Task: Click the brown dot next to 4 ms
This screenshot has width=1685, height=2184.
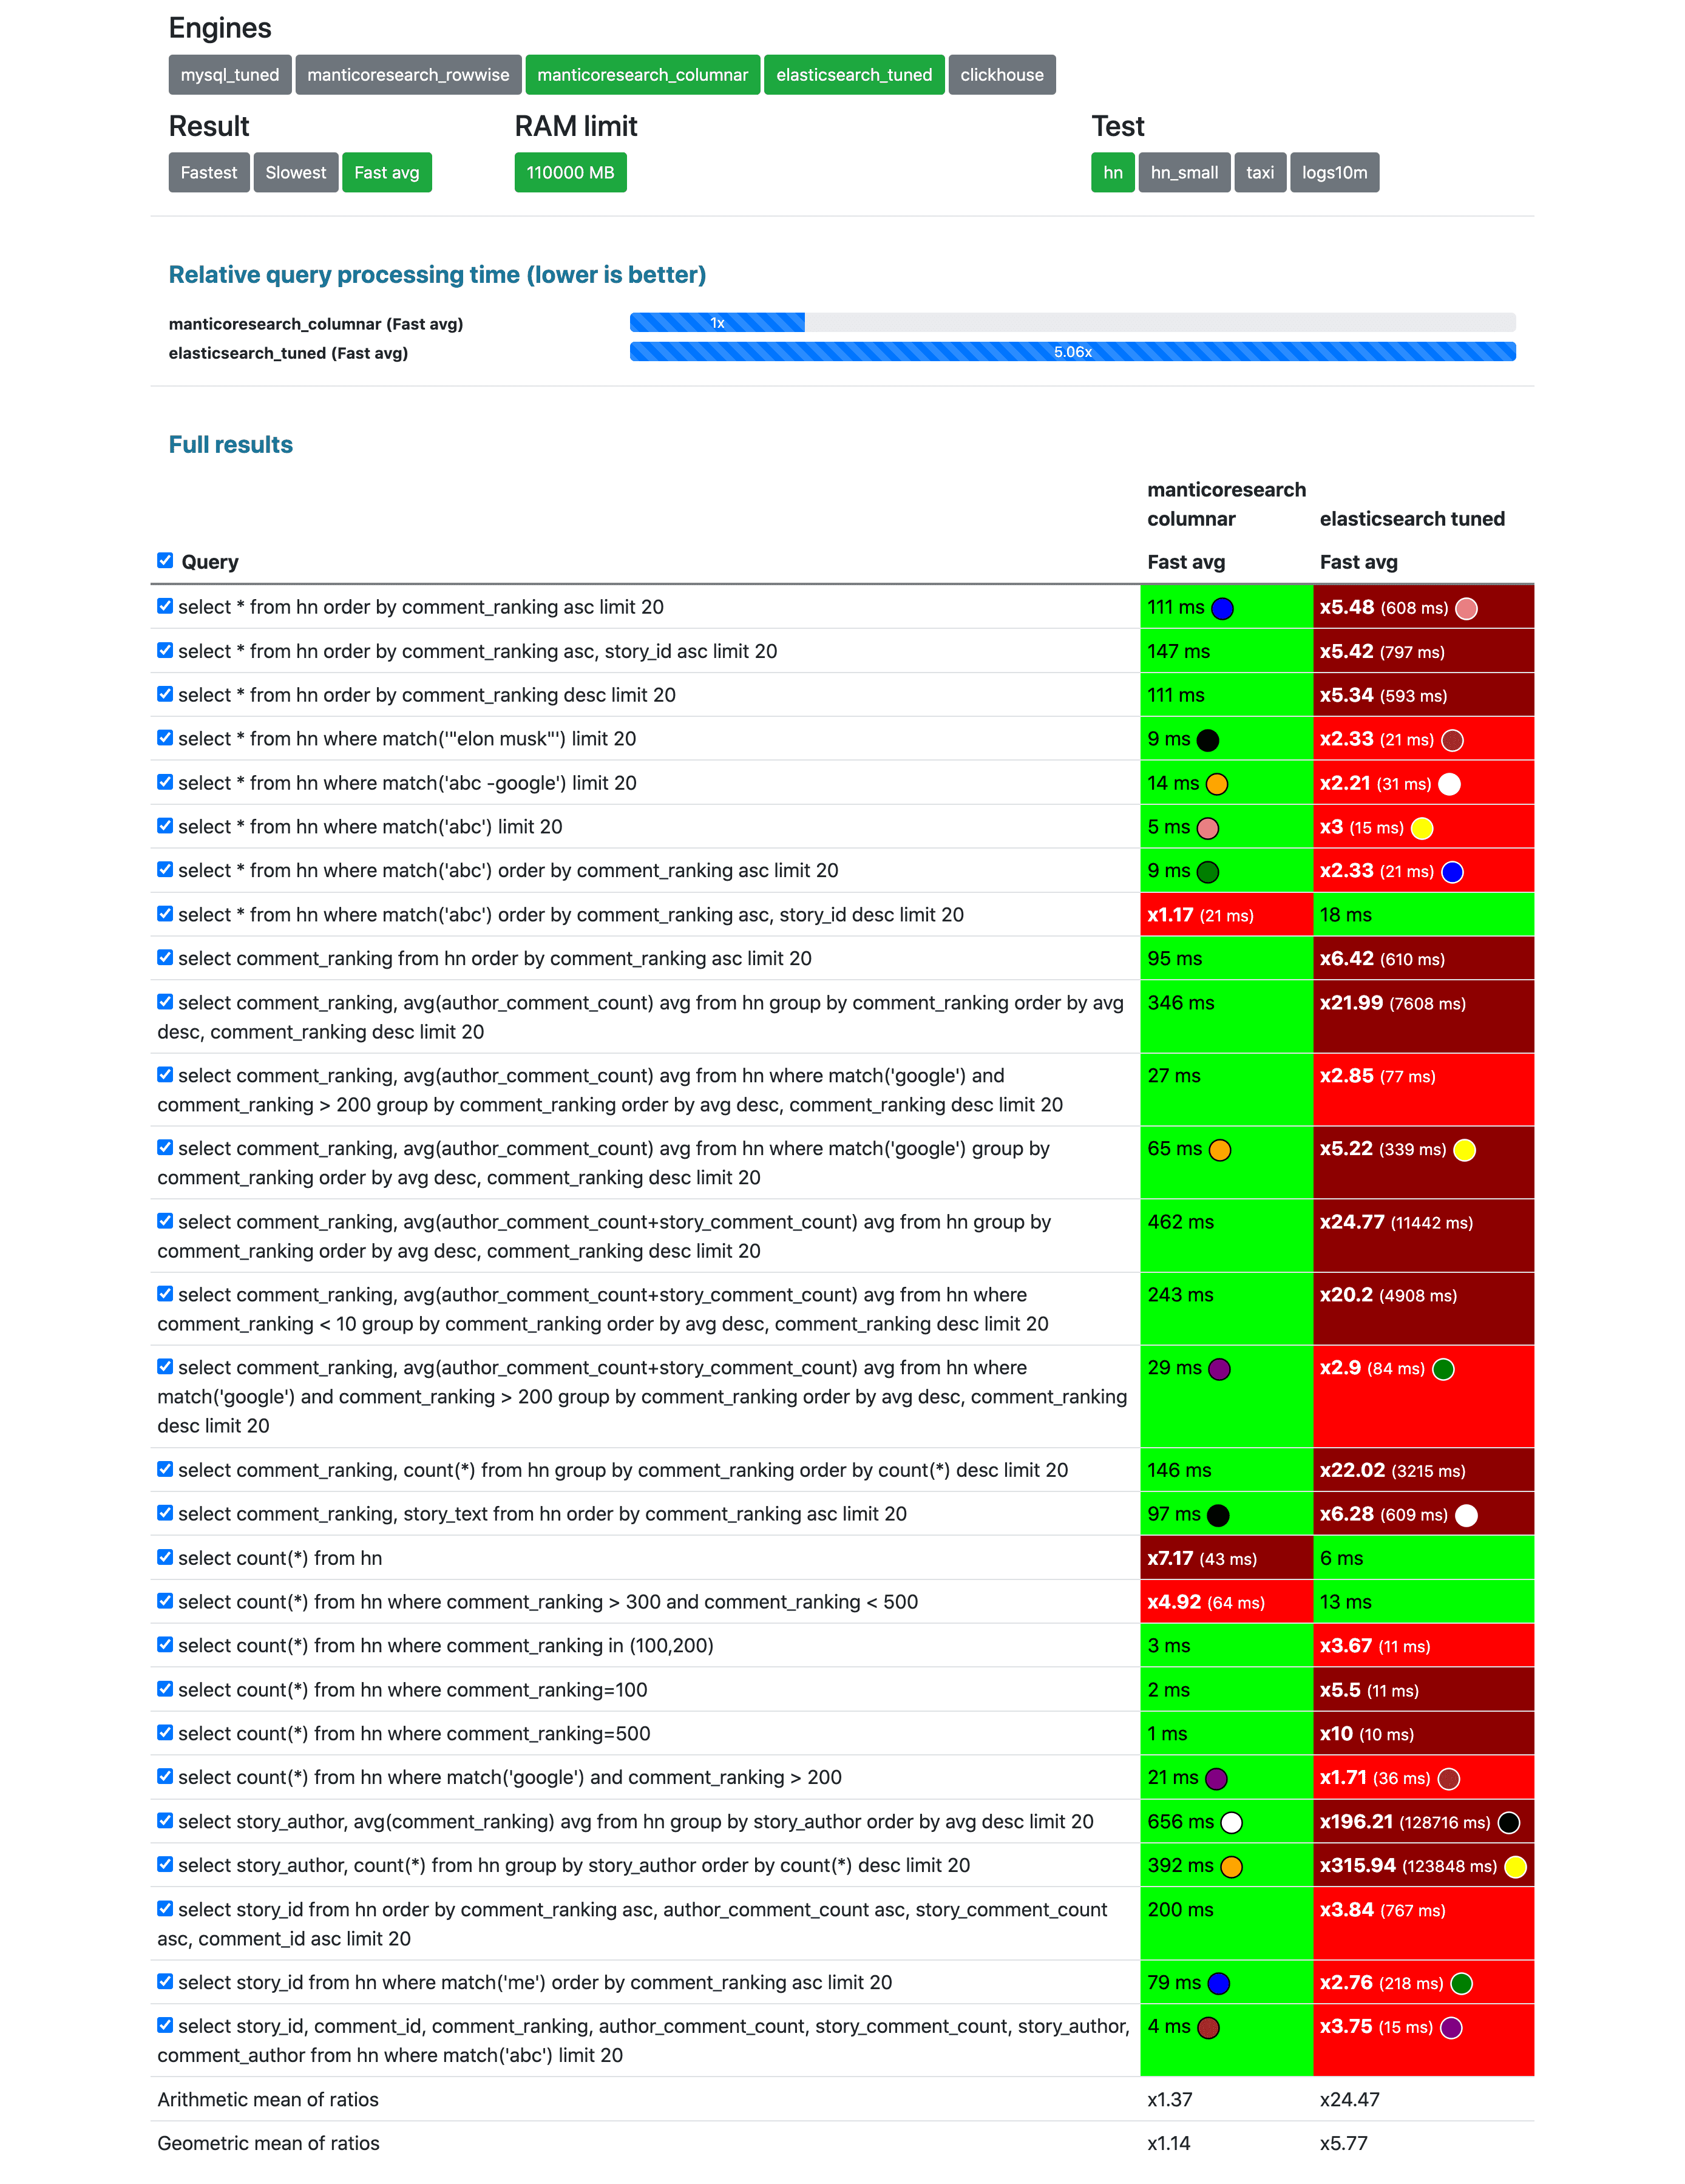Action: [x=1208, y=2028]
